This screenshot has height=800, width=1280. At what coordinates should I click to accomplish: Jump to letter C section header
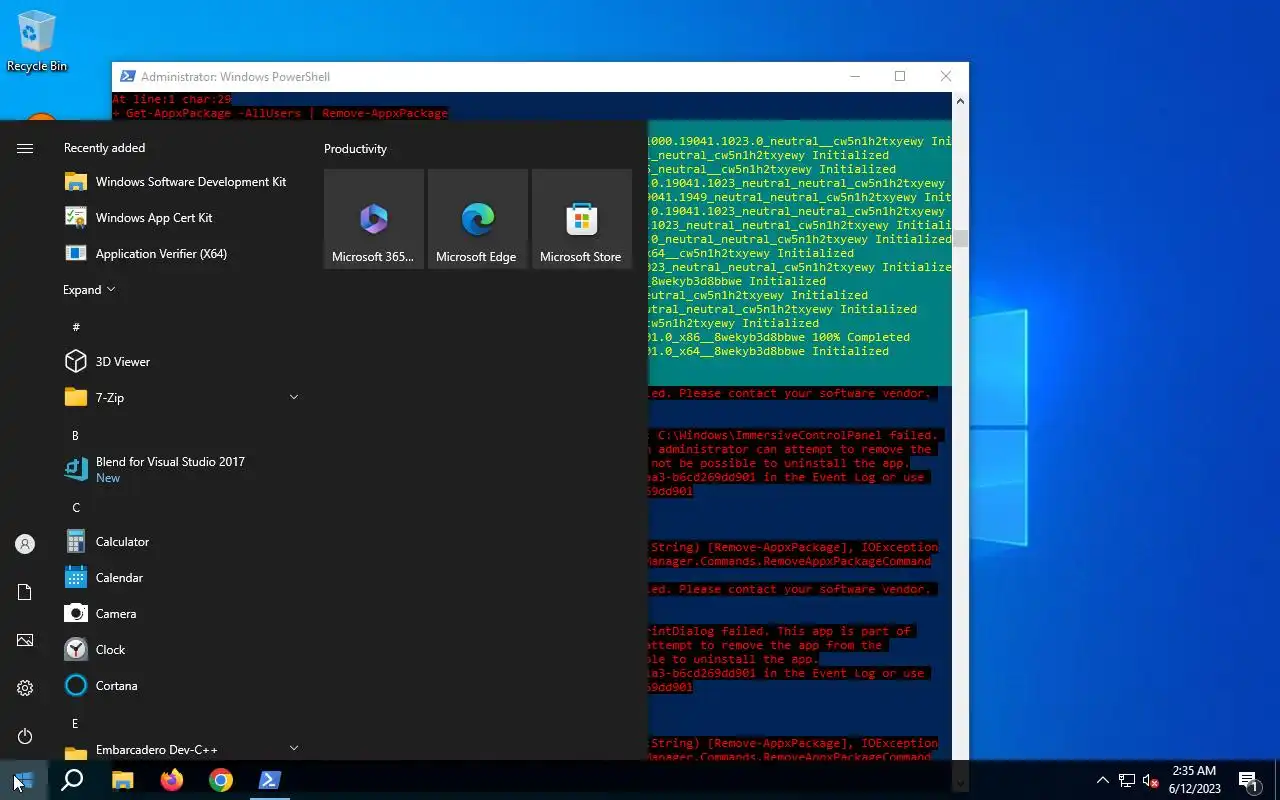(76, 507)
